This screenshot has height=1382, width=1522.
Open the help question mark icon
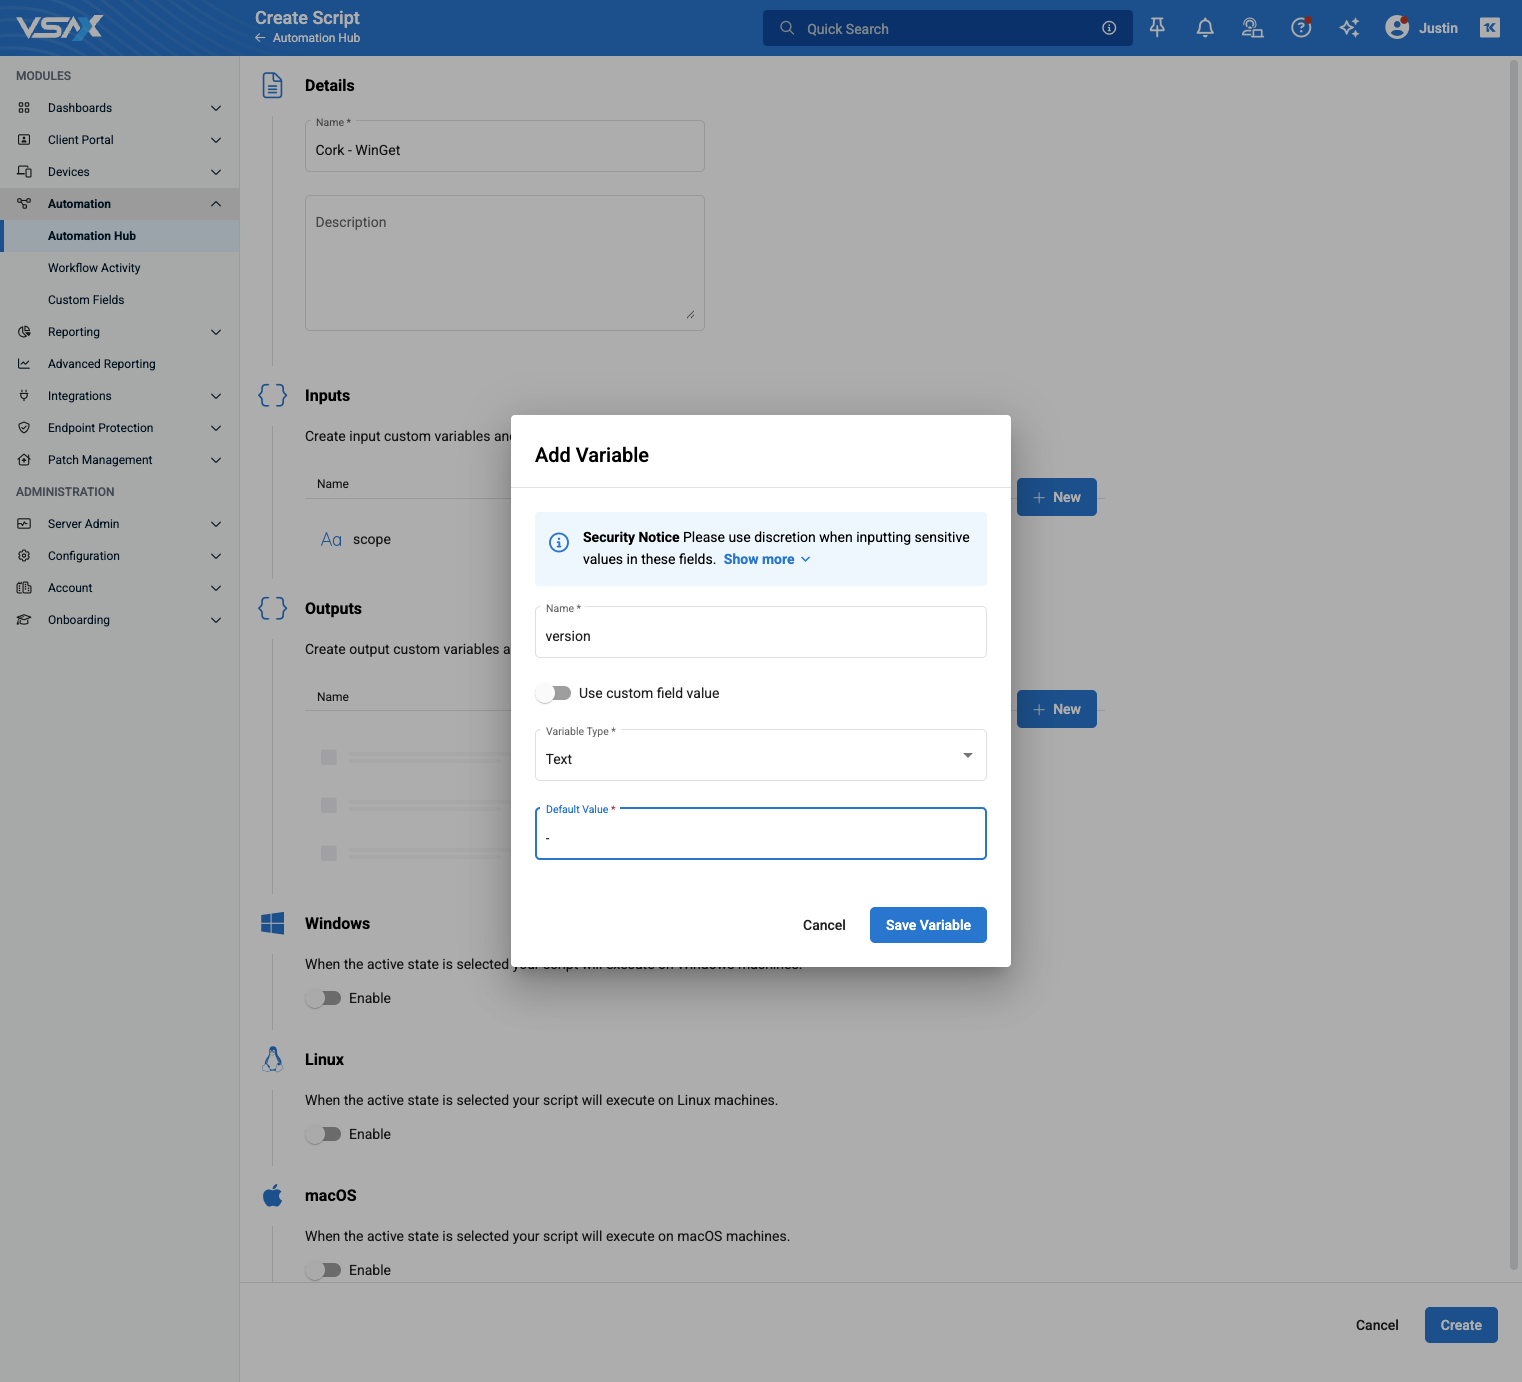[1301, 28]
